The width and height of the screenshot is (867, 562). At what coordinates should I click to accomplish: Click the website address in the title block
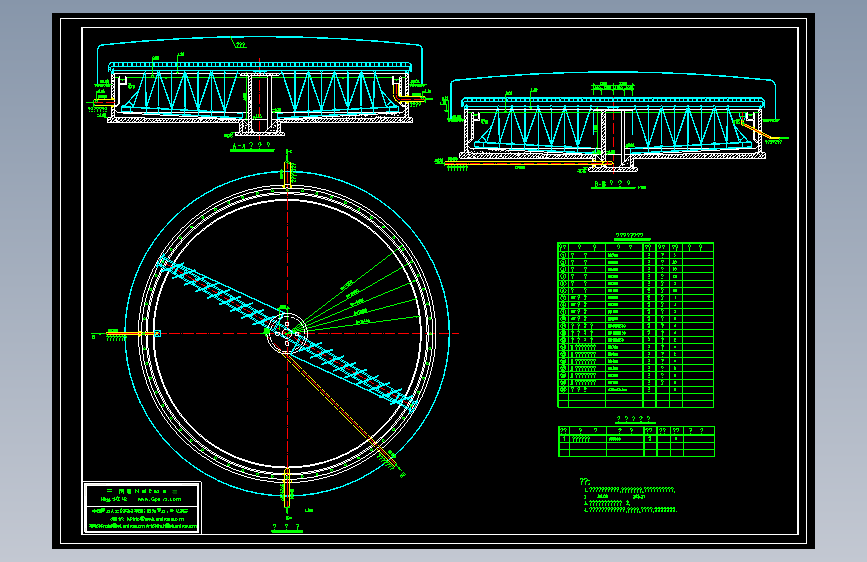tap(160, 499)
